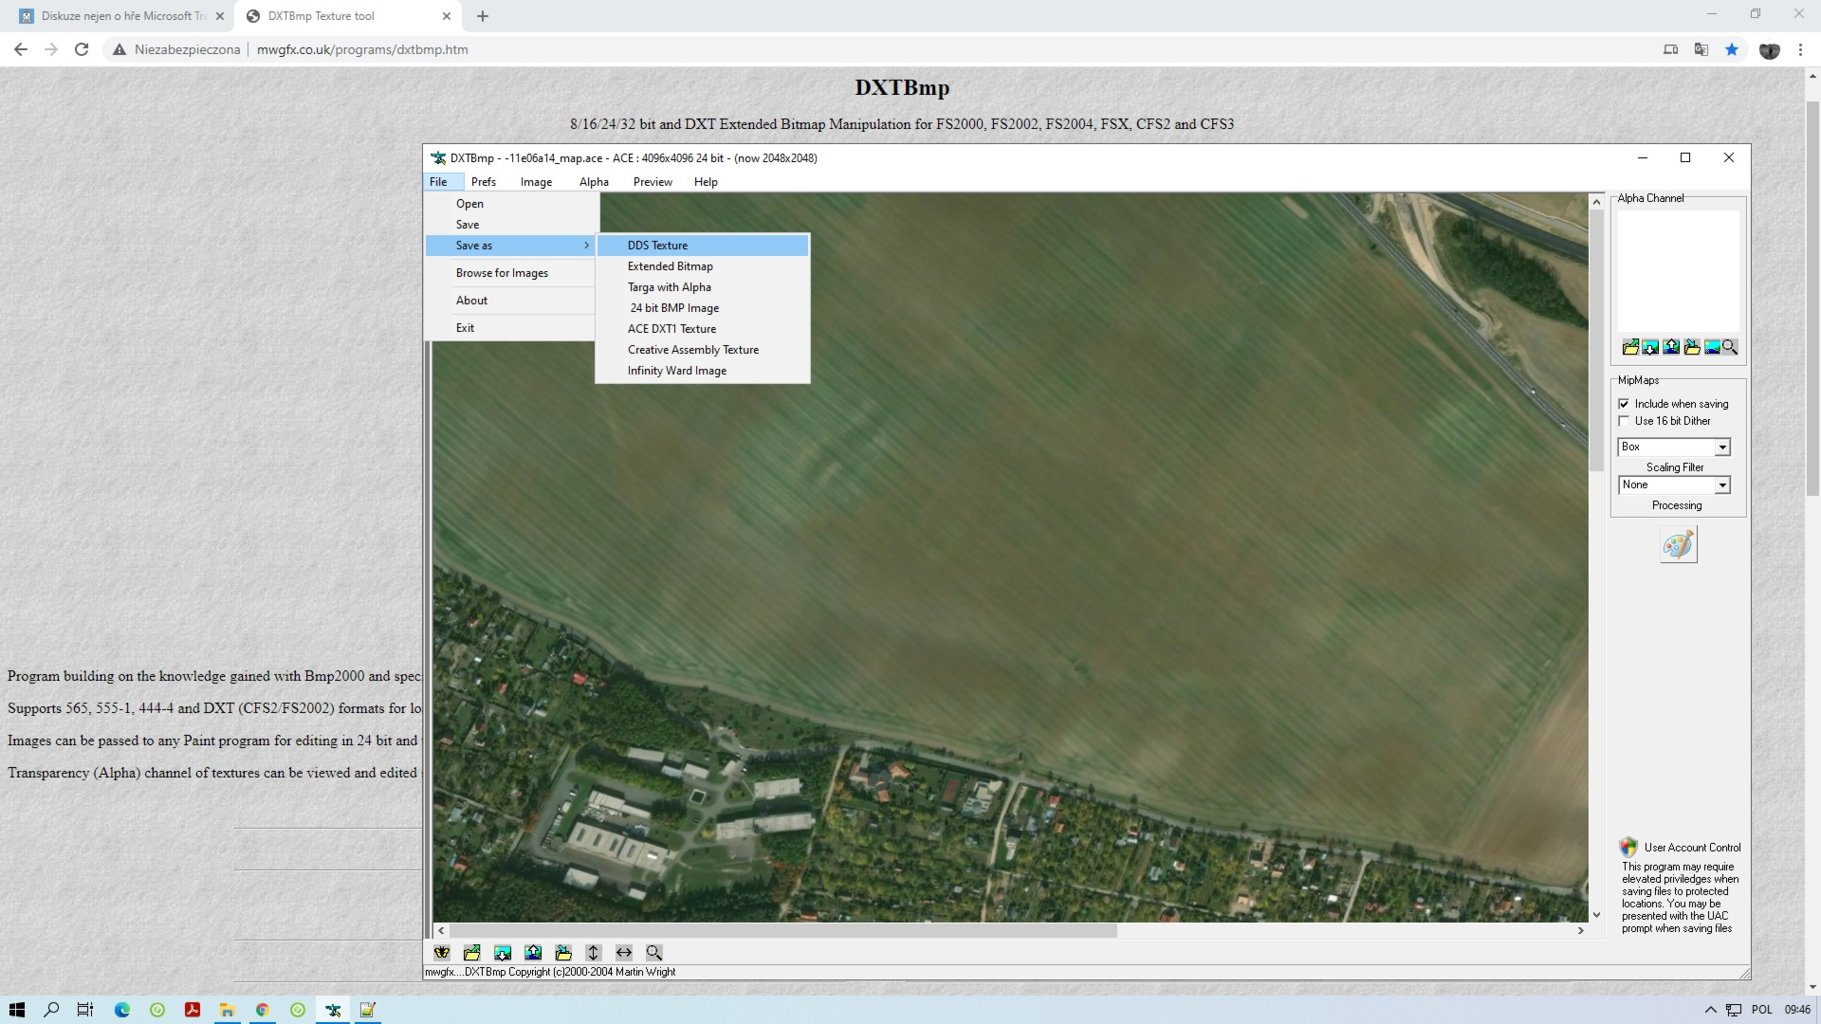The height and width of the screenshot is (1024, 1821).
Task: Save as Targa with Alpha
Action: 703,287
